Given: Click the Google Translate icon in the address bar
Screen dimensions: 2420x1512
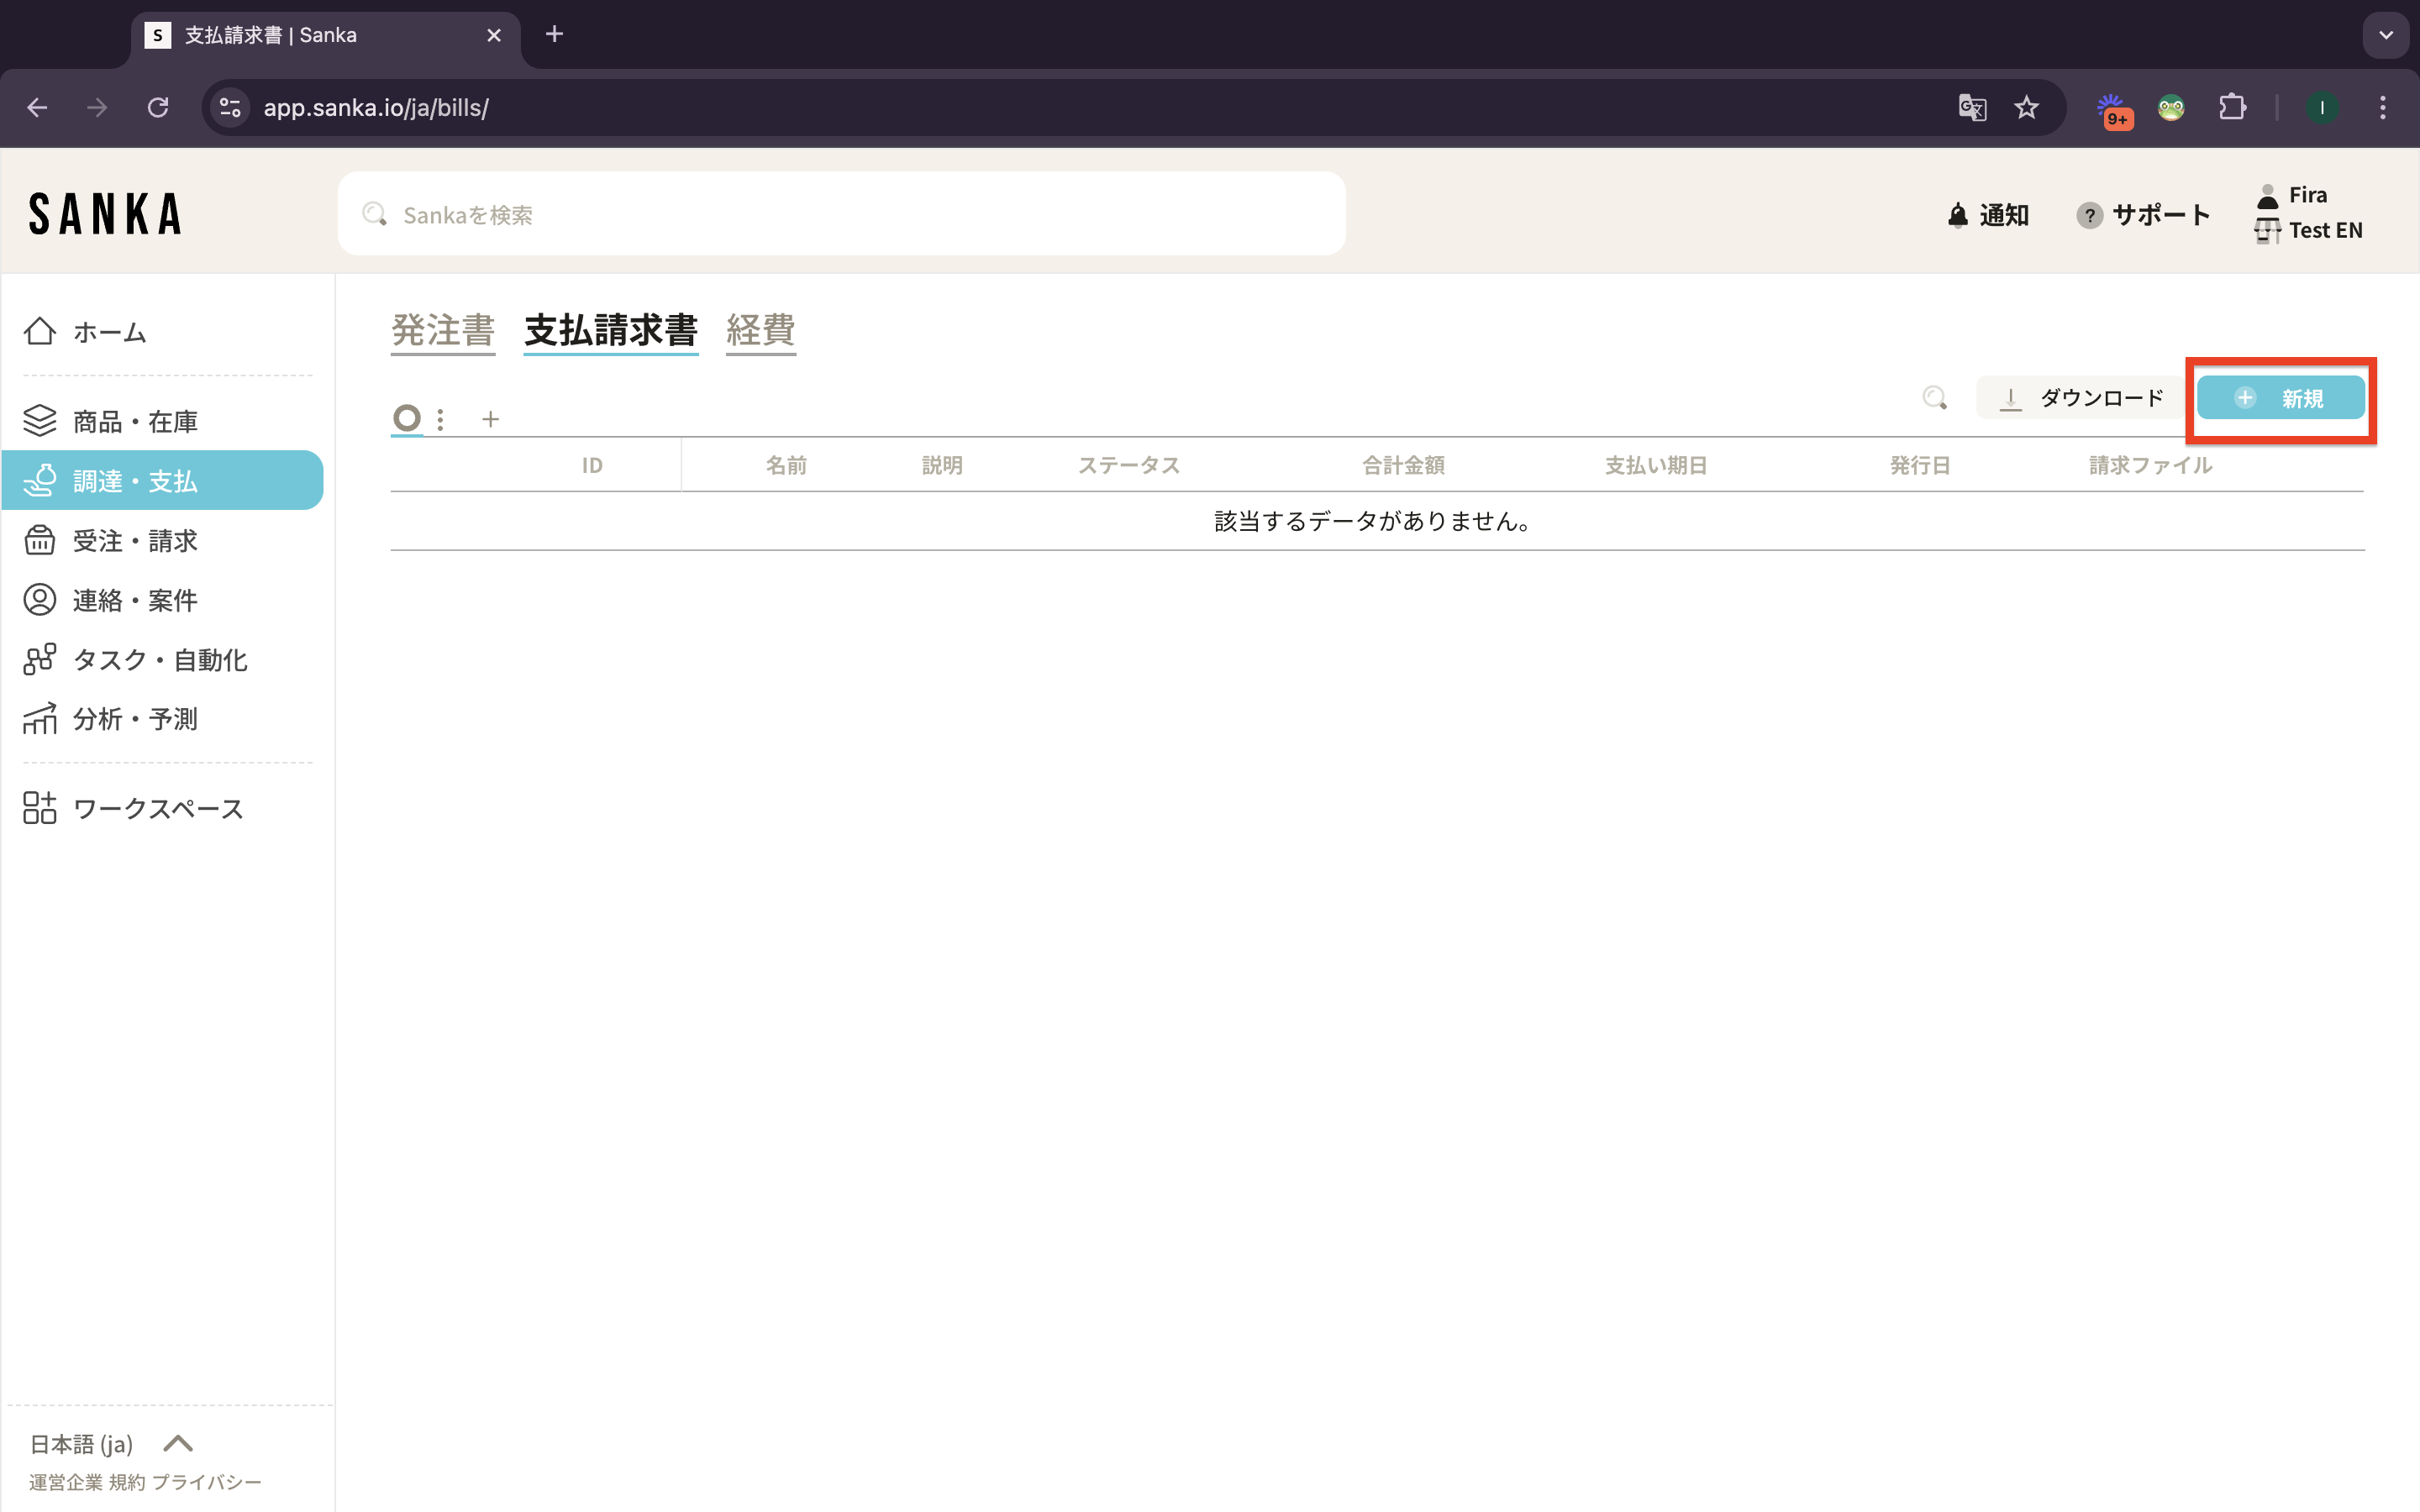Looking at the screenshot, I should pos(1971,108).
